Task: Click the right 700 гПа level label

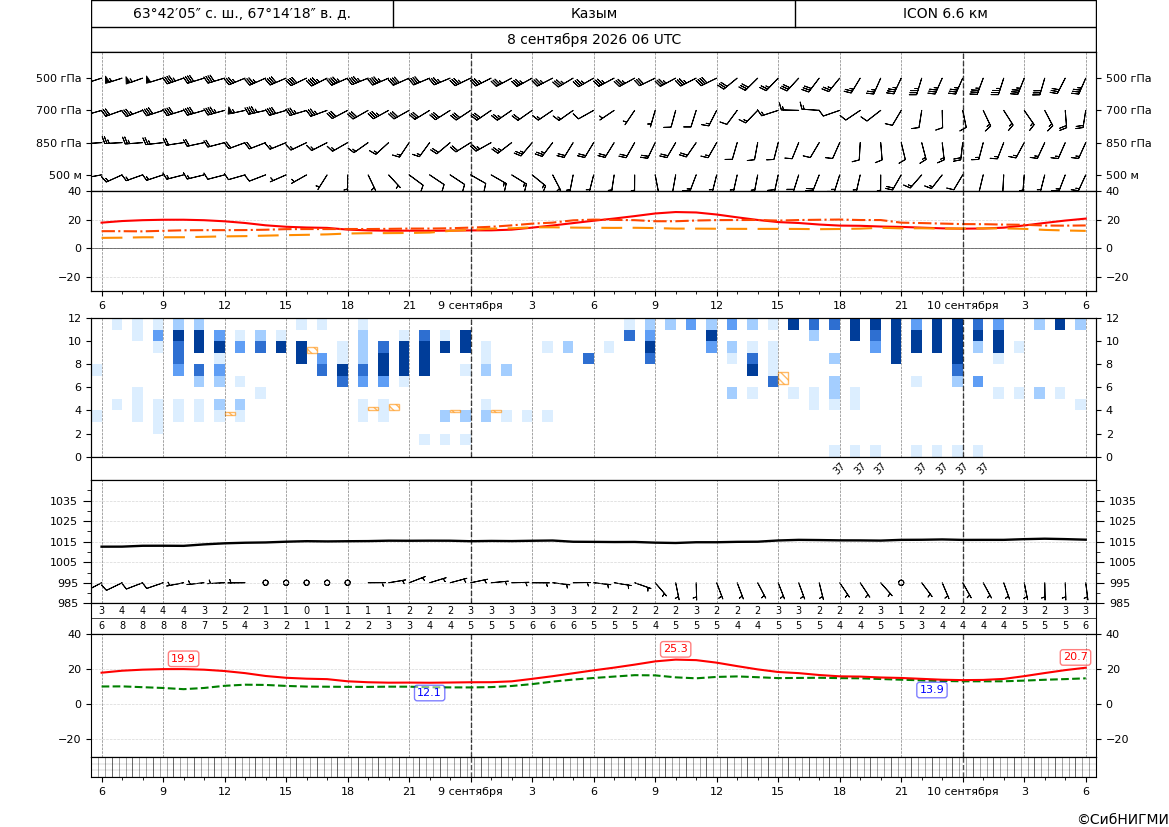Action: point(1128,110)
